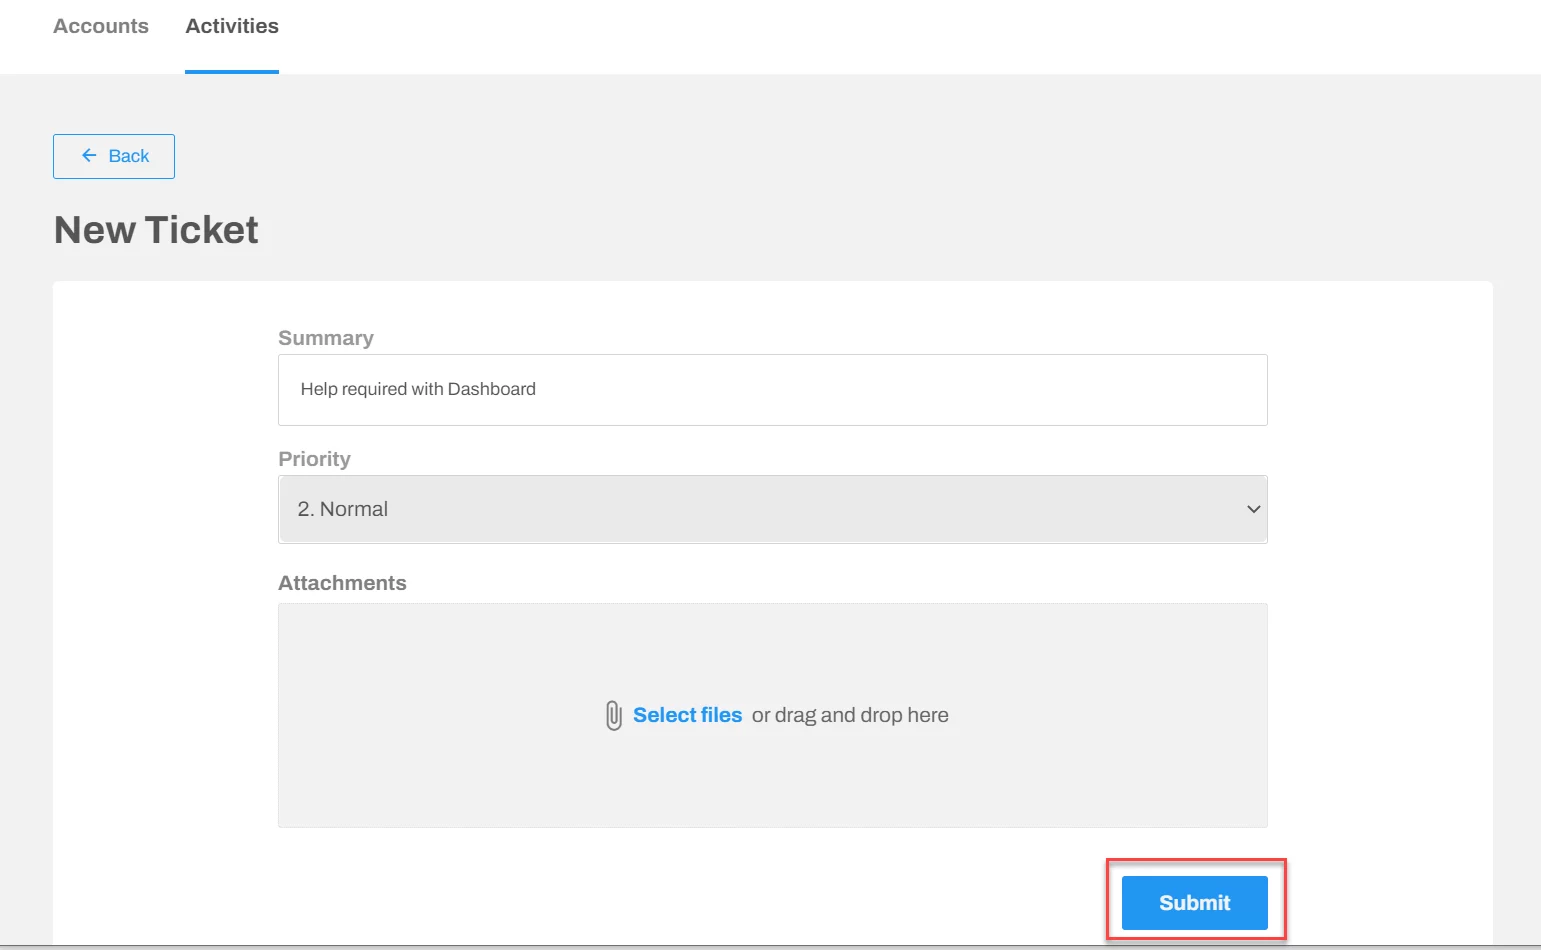Switch to the Activities tab
This screenshot has height=950, width=1541.
point(232,26)
